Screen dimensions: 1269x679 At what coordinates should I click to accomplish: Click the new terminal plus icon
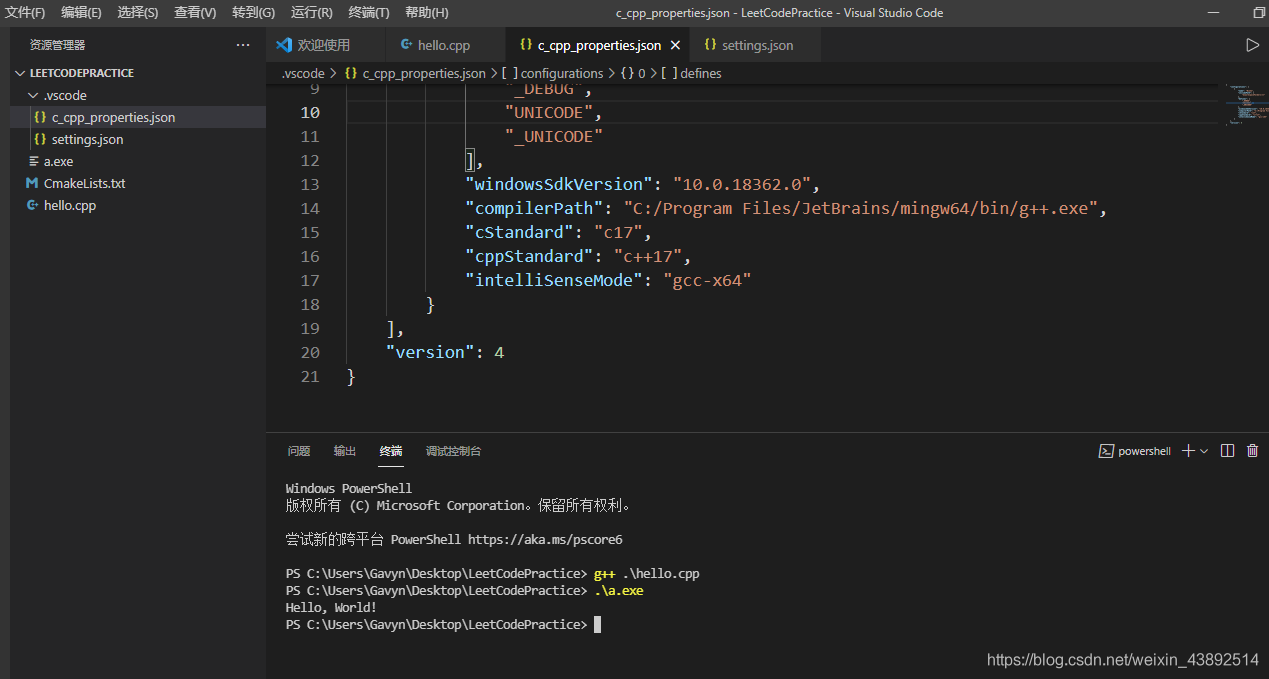1188,451
